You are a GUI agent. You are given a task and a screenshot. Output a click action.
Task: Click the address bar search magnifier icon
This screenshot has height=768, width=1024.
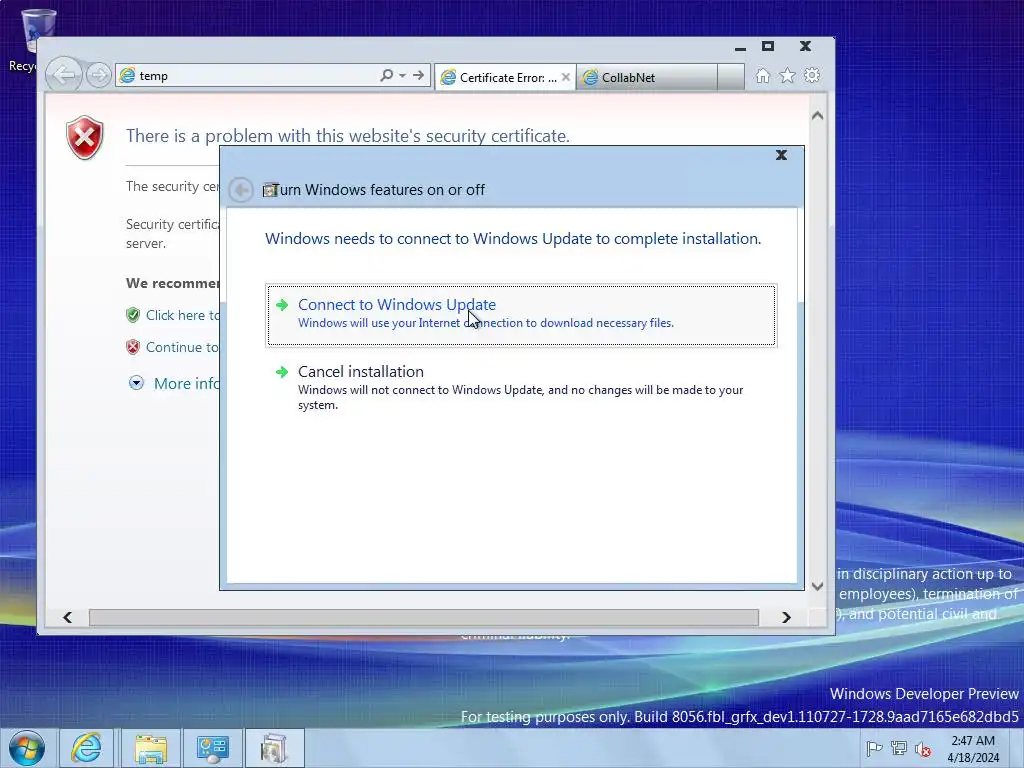[386, 75]
